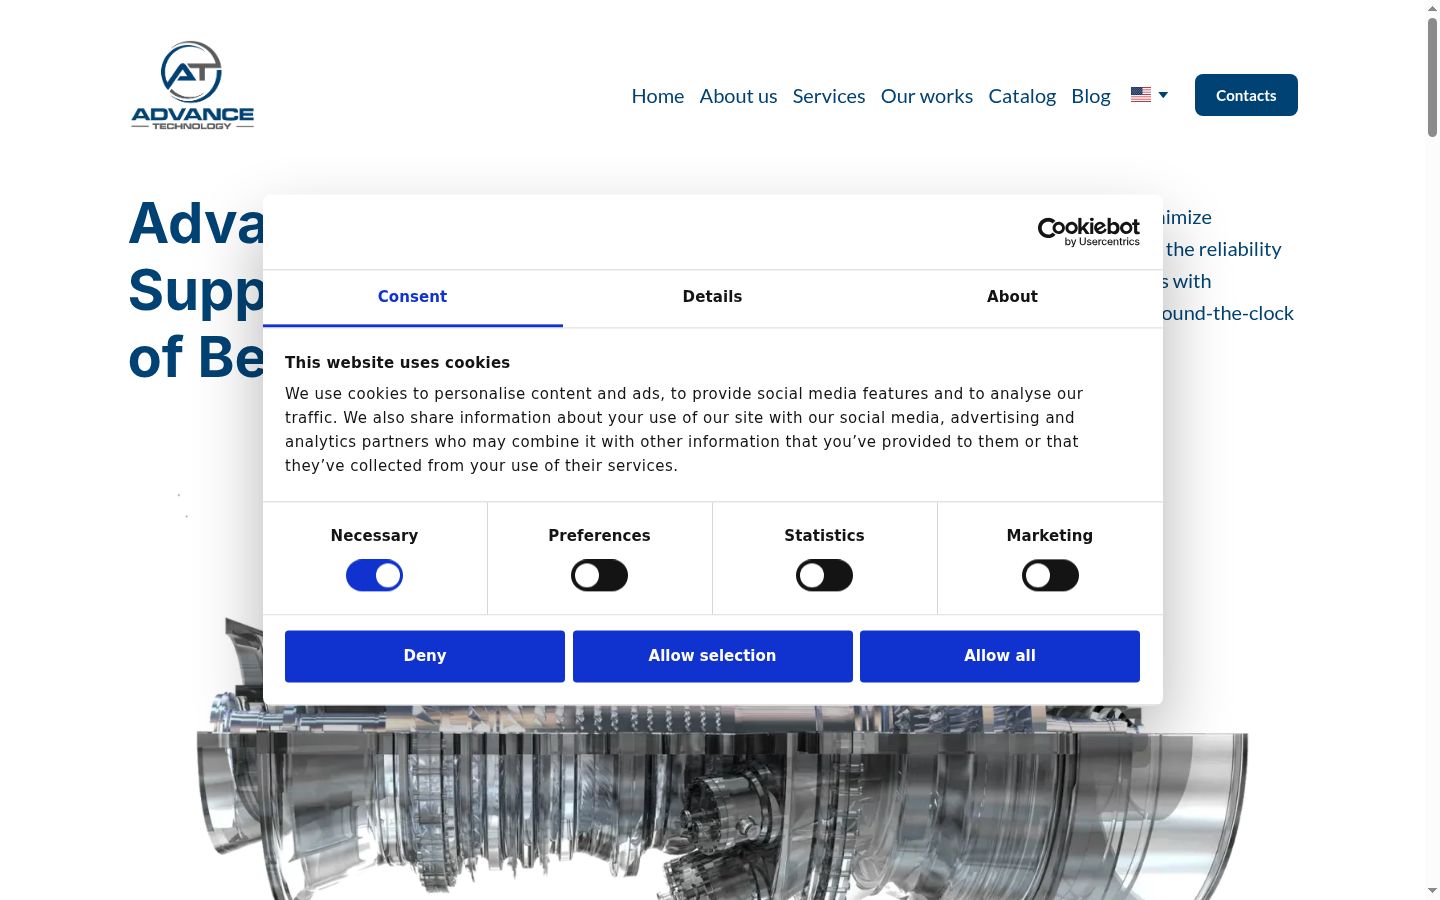Image resolution: width=1440 pixels, height=900 pixels.
Task: Toggle the Necessary cookies switch
Action: click(x=374, y=575)
